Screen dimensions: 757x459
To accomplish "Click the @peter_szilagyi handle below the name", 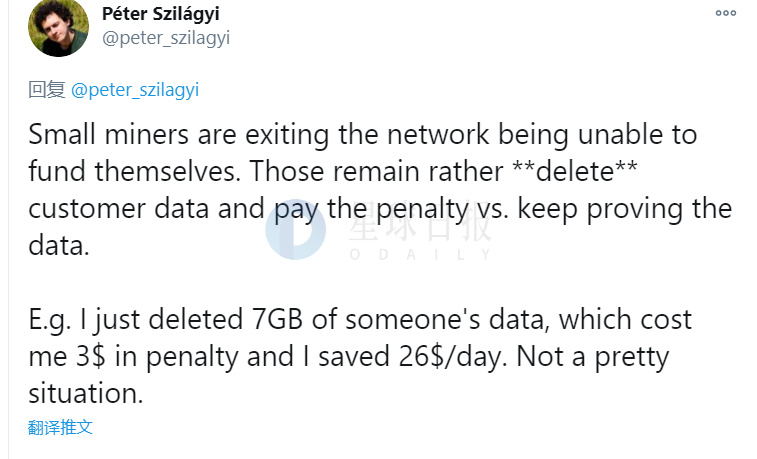I will click(166, 38).
